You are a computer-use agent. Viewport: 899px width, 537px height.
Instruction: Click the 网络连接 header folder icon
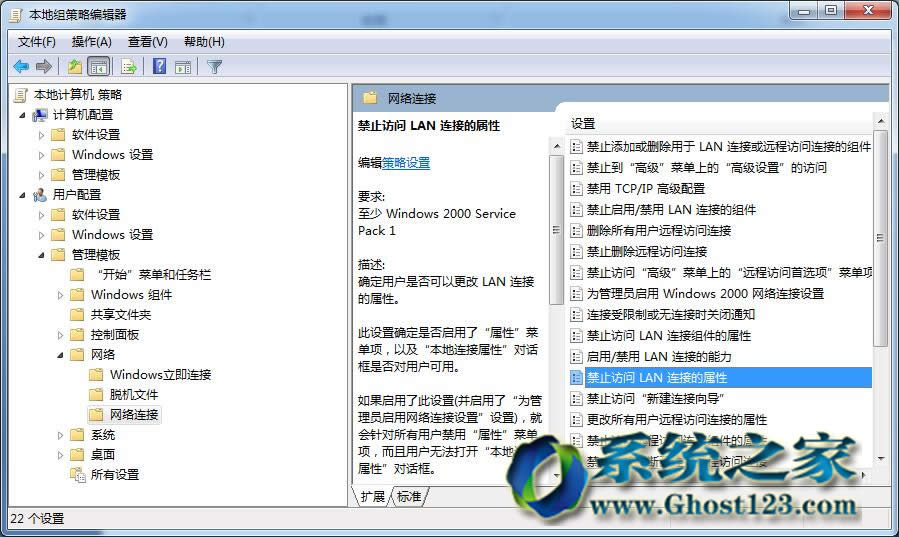click(x=370, y=97)
